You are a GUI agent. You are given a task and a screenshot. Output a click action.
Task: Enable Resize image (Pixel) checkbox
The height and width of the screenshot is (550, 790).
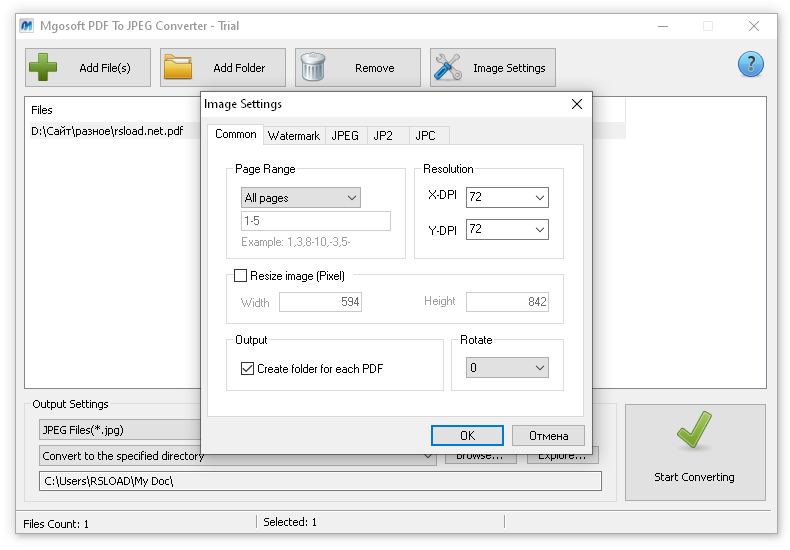coord(241,276)
